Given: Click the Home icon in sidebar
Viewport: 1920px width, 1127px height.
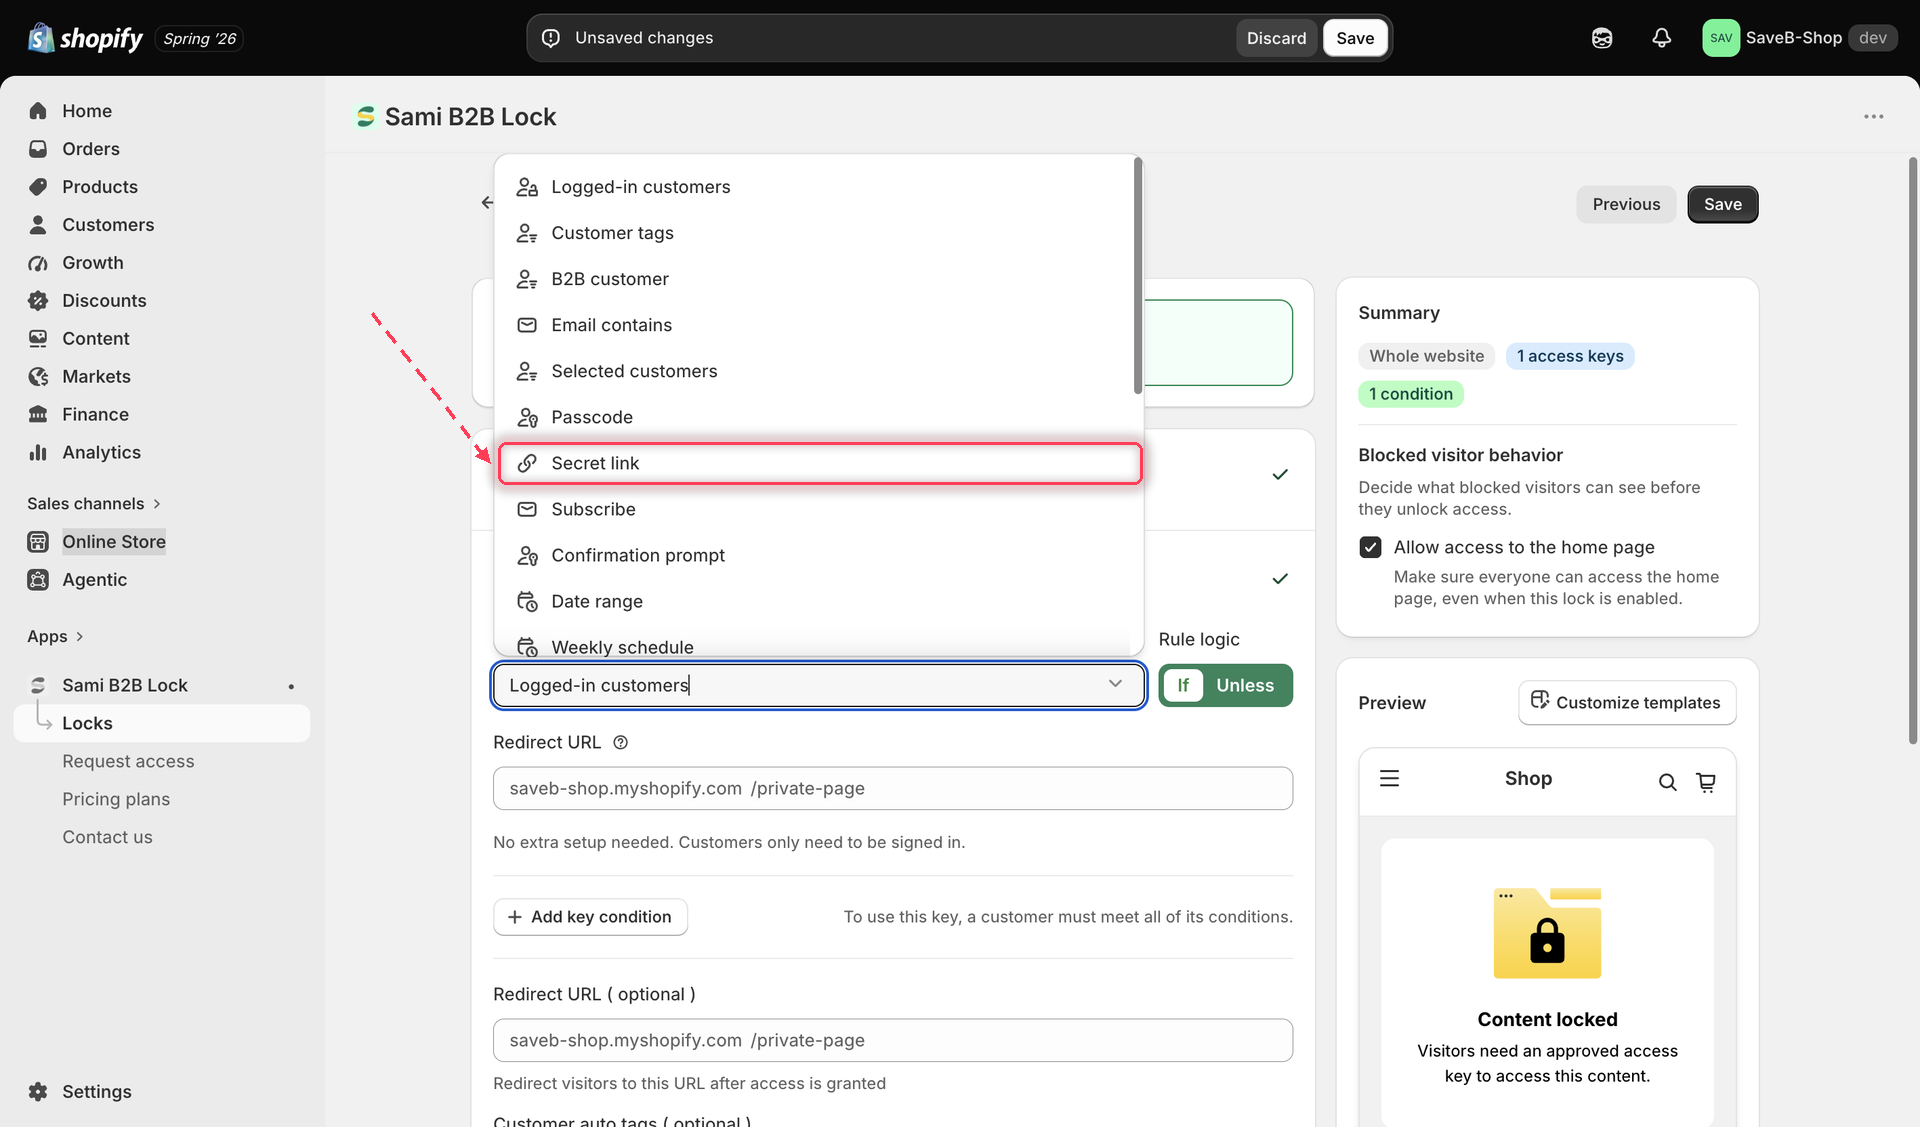Looking at the screenshot, I should (x=38, y=111).
